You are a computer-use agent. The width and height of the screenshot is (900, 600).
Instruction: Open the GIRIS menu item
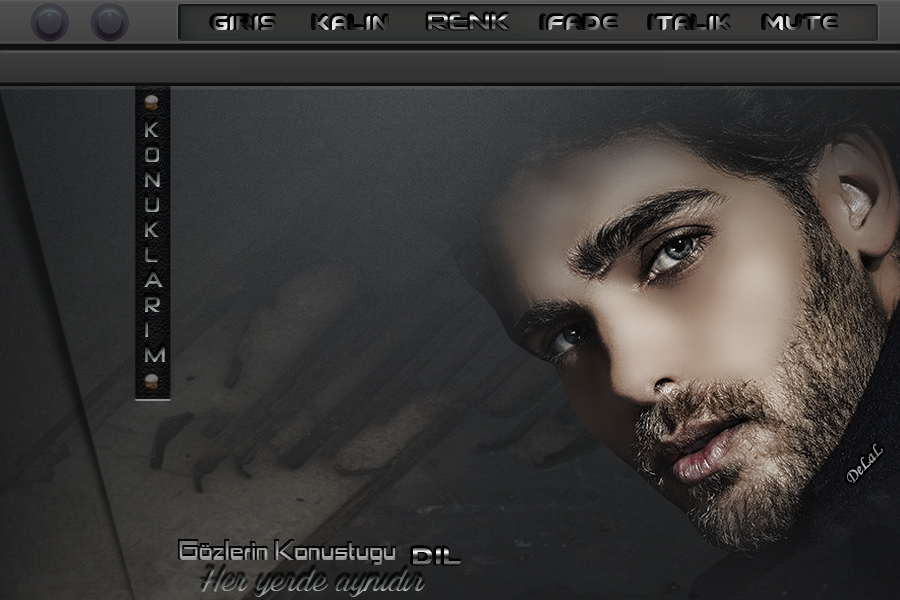point(243,22)
